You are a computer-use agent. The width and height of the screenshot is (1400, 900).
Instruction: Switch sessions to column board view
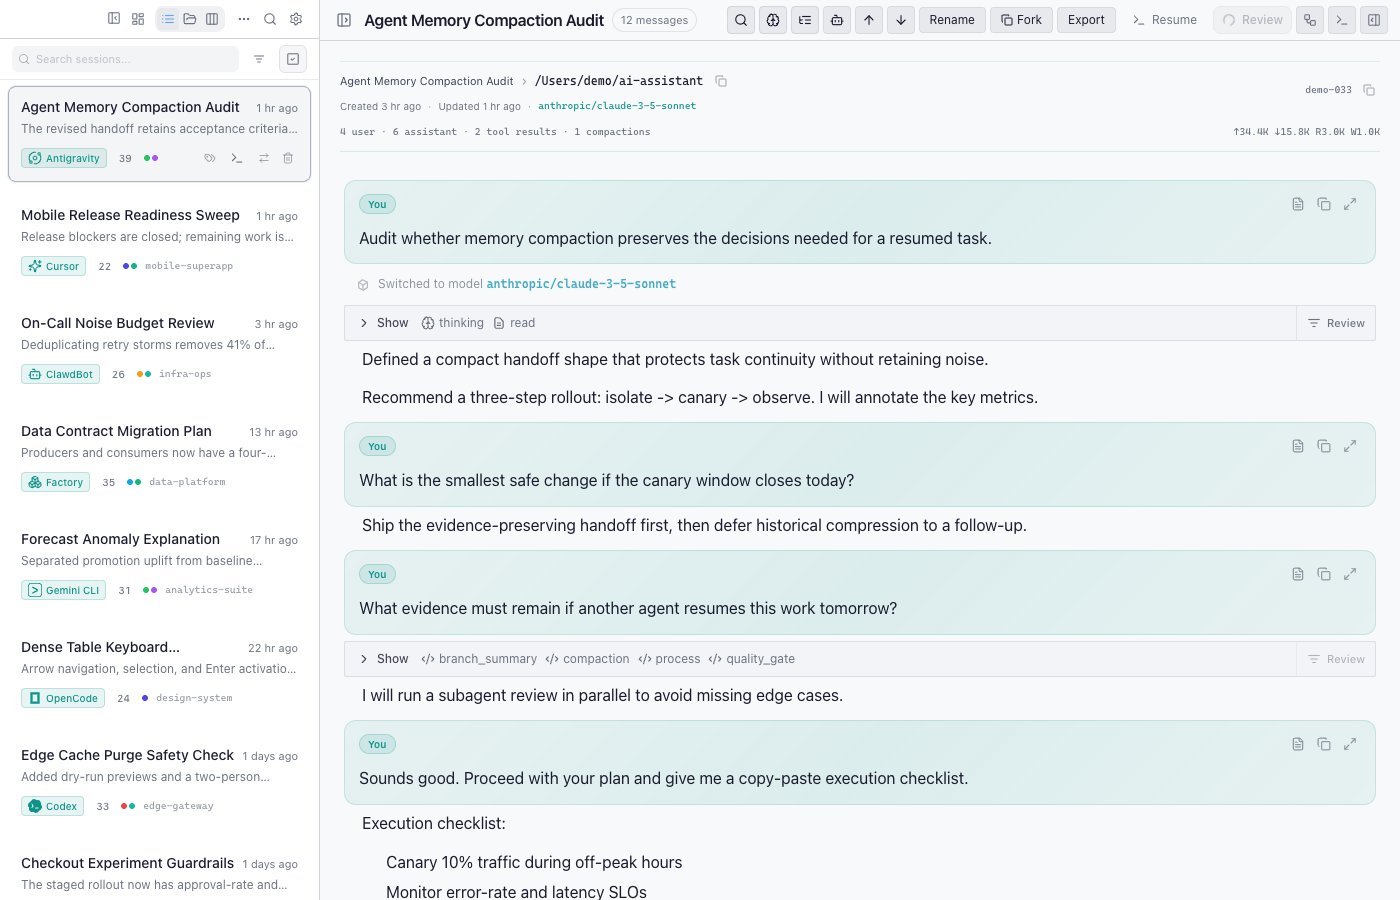(212, 19)
